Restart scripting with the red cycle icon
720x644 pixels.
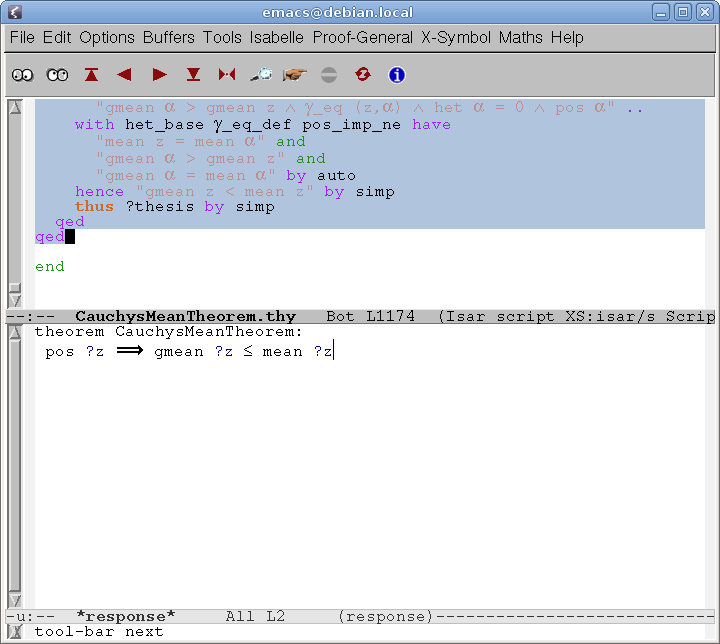pos(363,75)
